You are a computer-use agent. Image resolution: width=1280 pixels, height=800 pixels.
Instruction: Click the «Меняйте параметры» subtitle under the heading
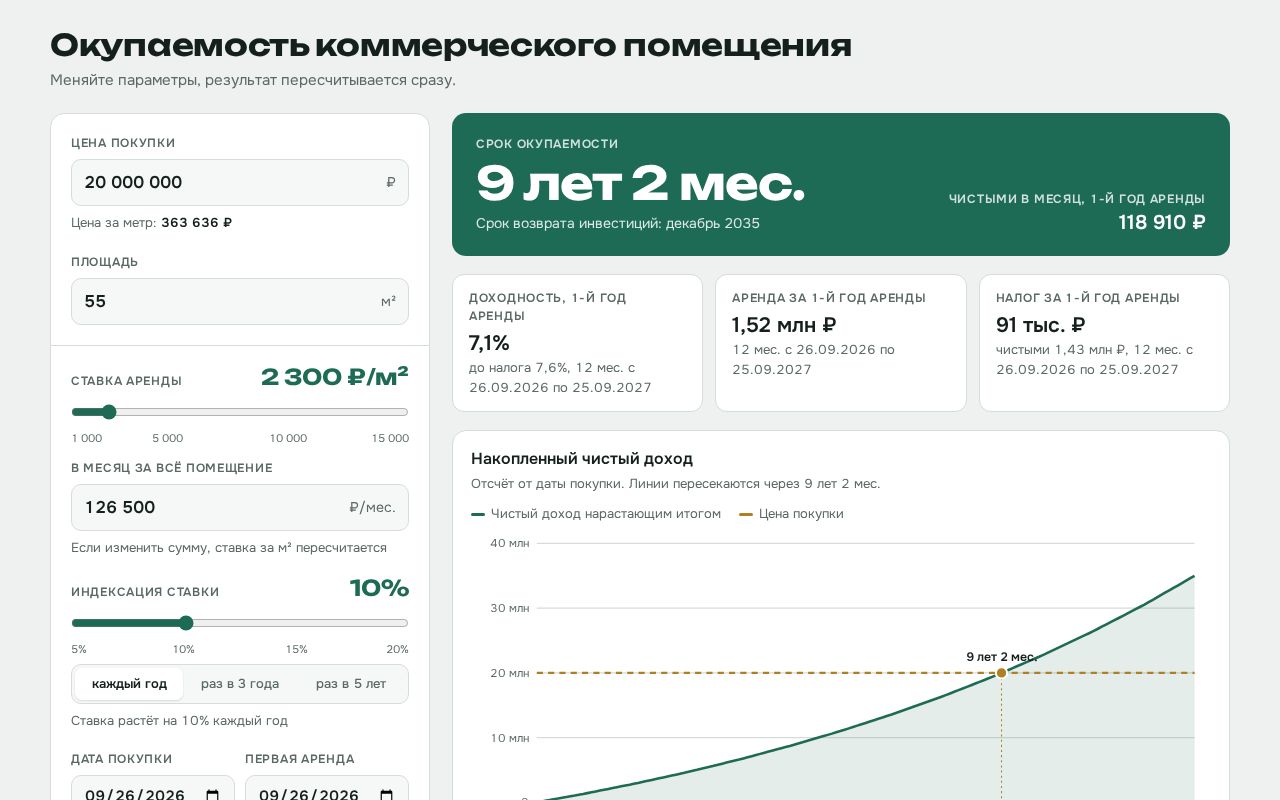click(253, 80)
